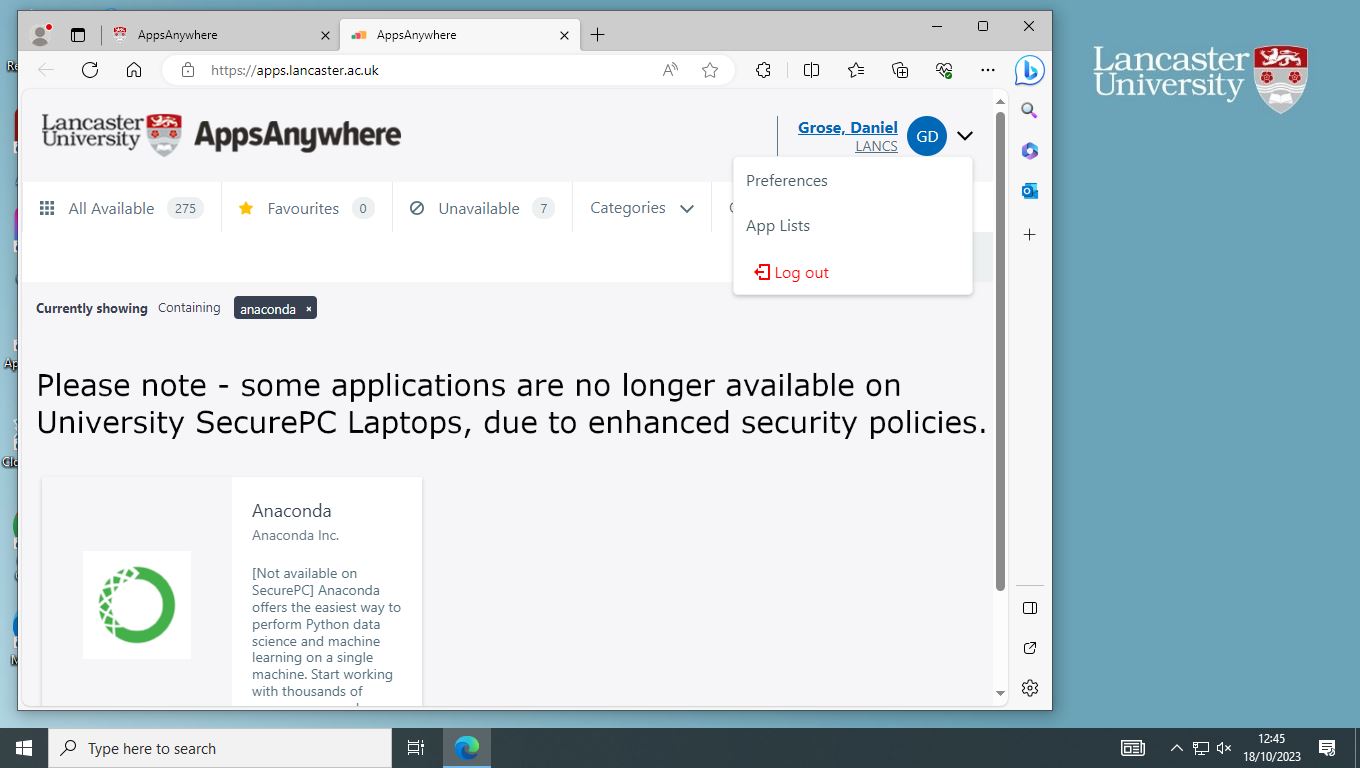1360x768 pixels.
Task: Click the GD avatar circle
Action: coord(927,136)
